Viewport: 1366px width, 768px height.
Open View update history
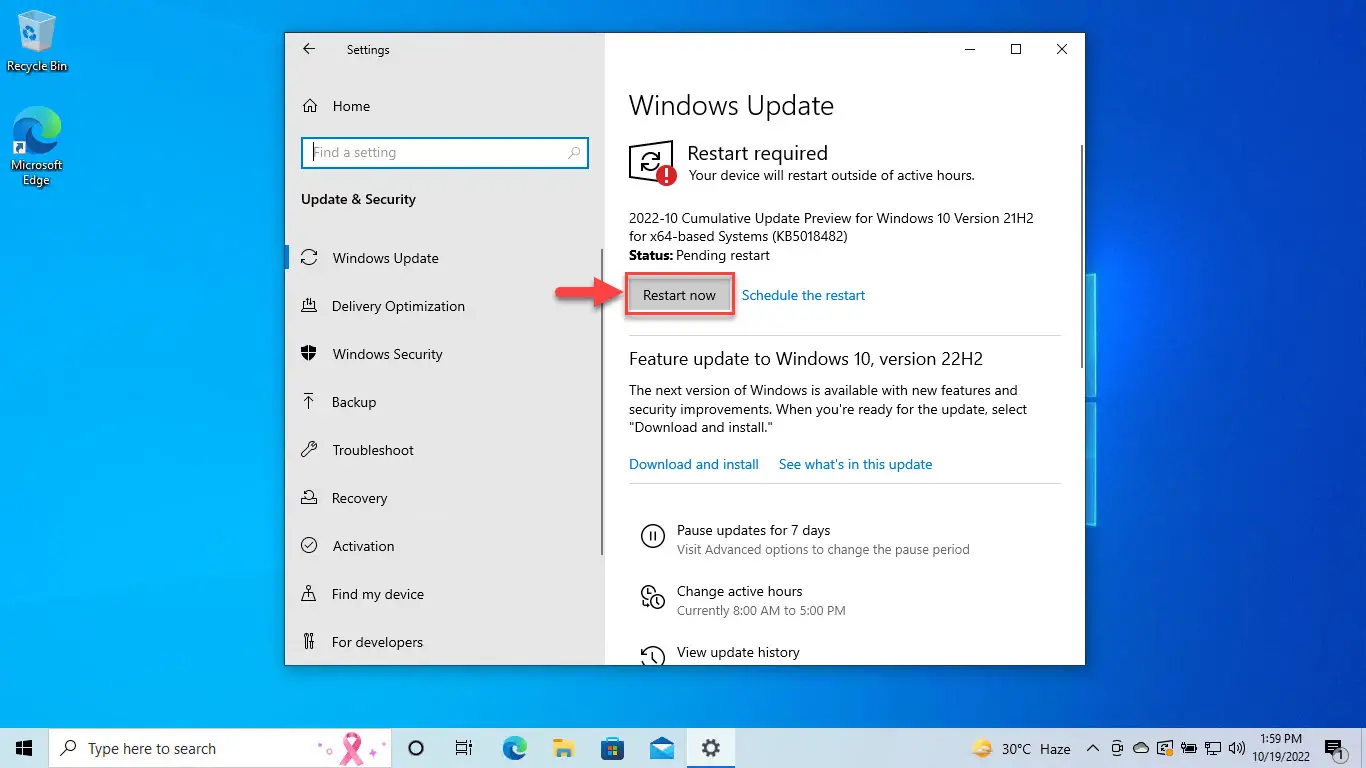coord(738,652)
